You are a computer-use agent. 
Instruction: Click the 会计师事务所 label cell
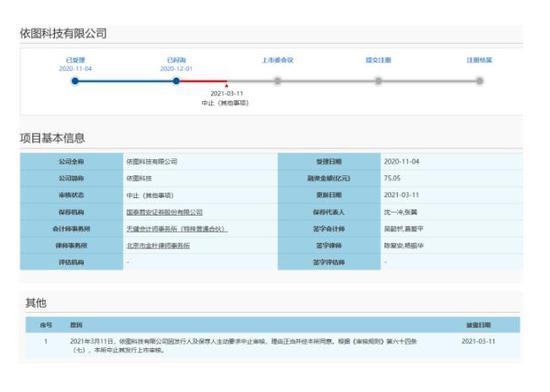[71, 229]
